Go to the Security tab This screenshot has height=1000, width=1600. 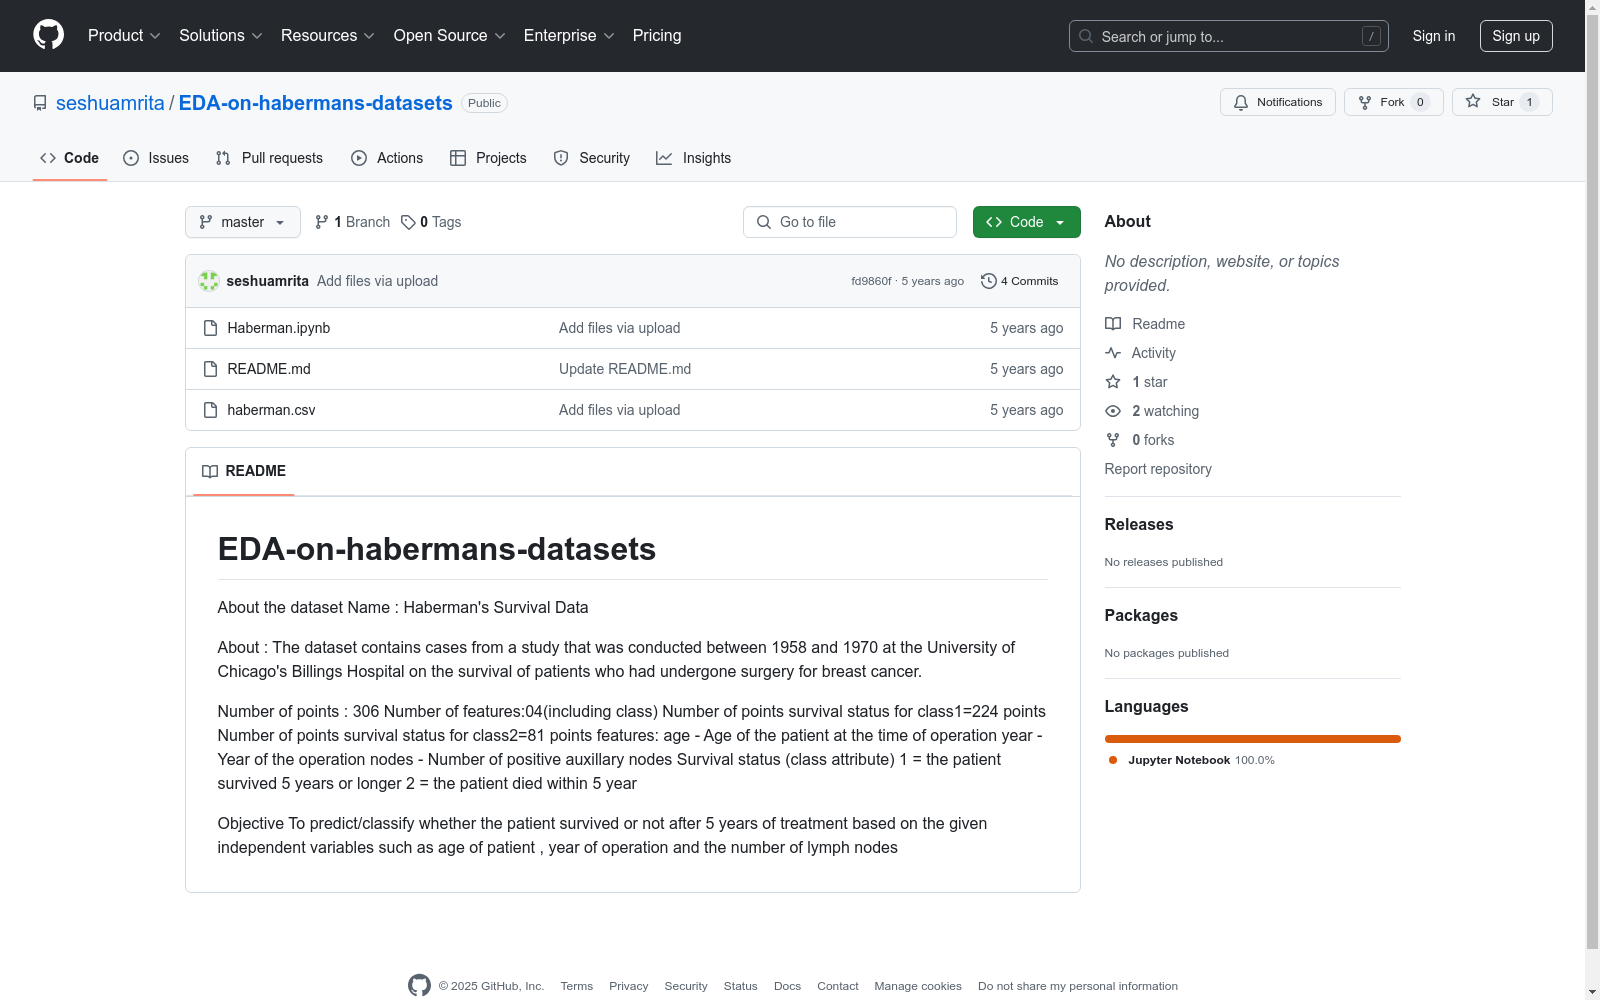pos(592,158)
